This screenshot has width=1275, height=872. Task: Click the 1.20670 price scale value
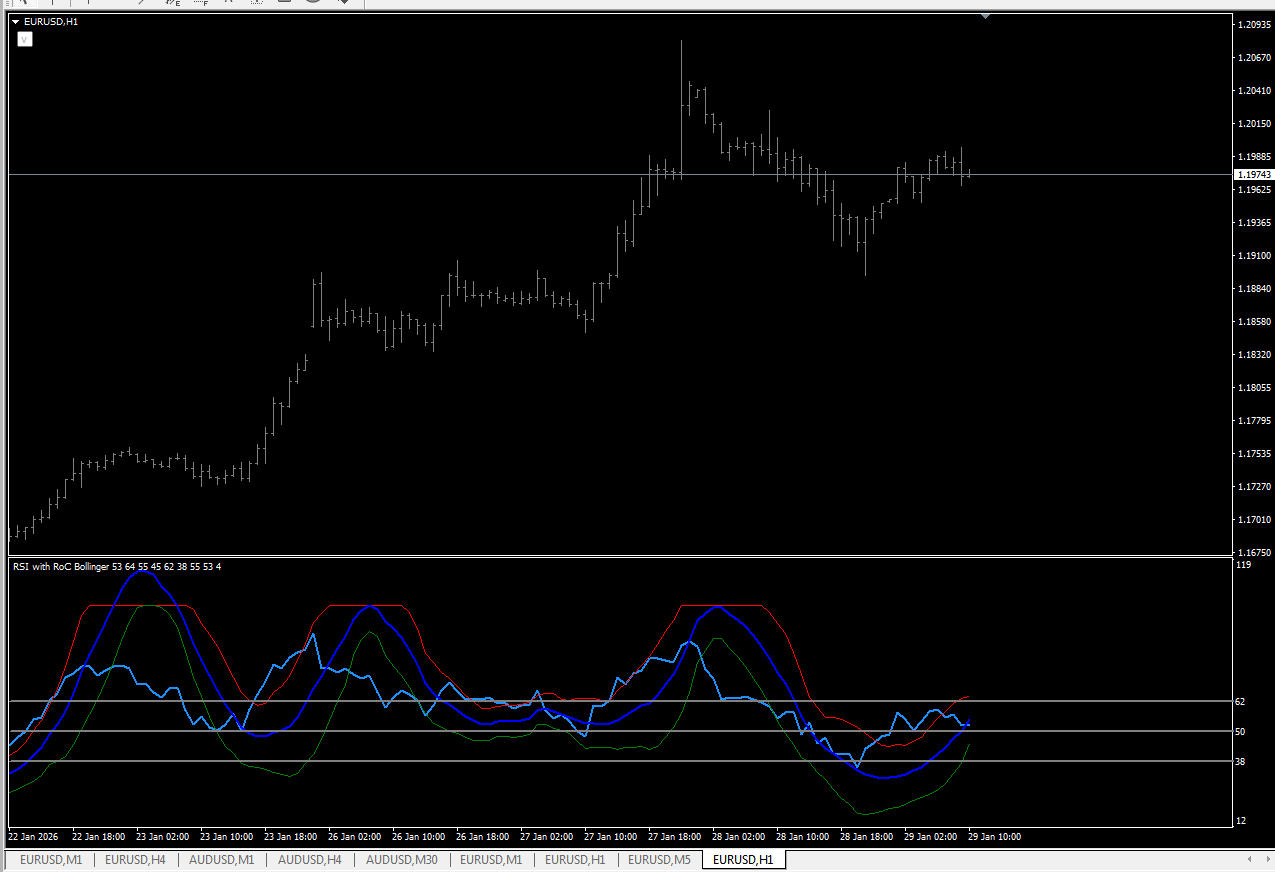pyautogui.click(x=1254, y=58)
